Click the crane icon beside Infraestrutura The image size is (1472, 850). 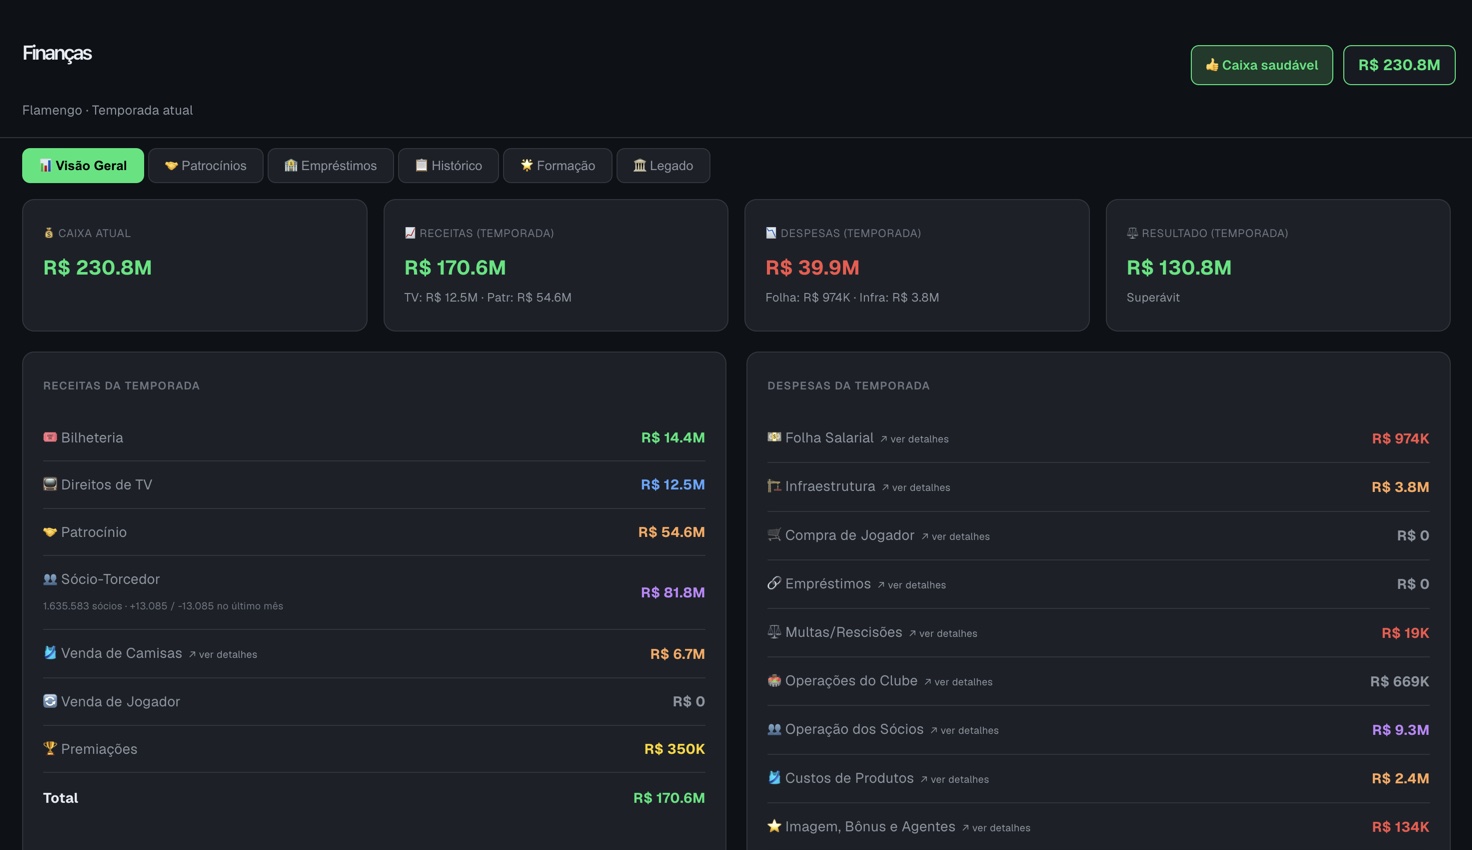click(774, 486)
